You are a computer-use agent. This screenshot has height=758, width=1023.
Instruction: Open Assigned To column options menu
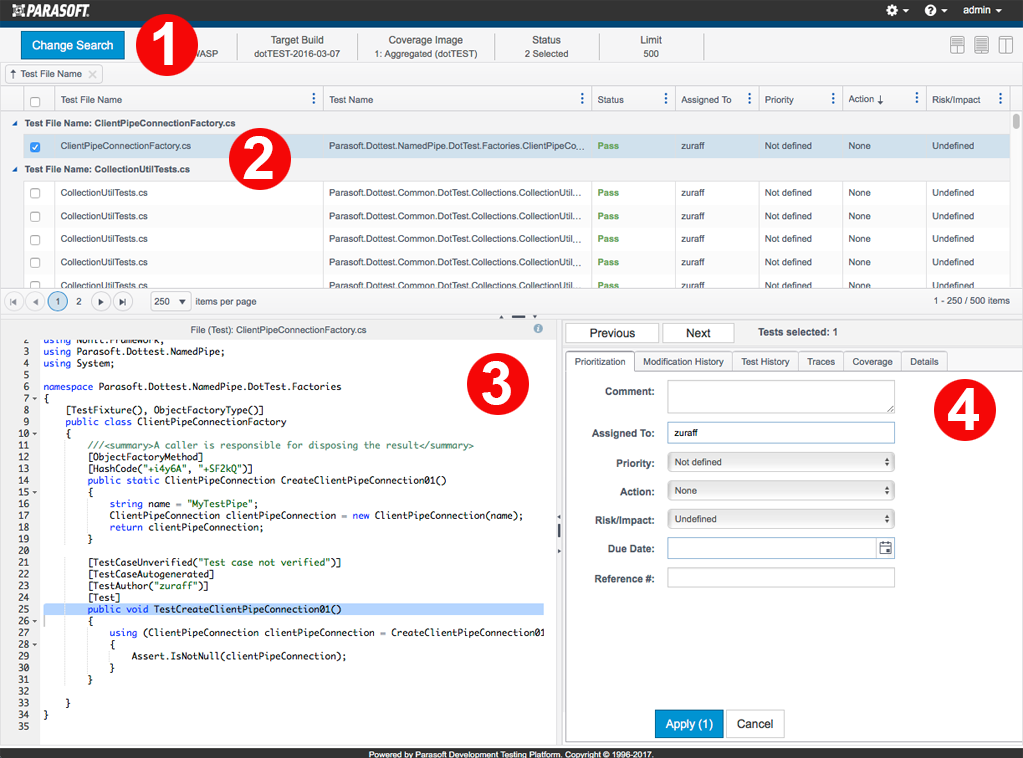(x=749, y=99)
